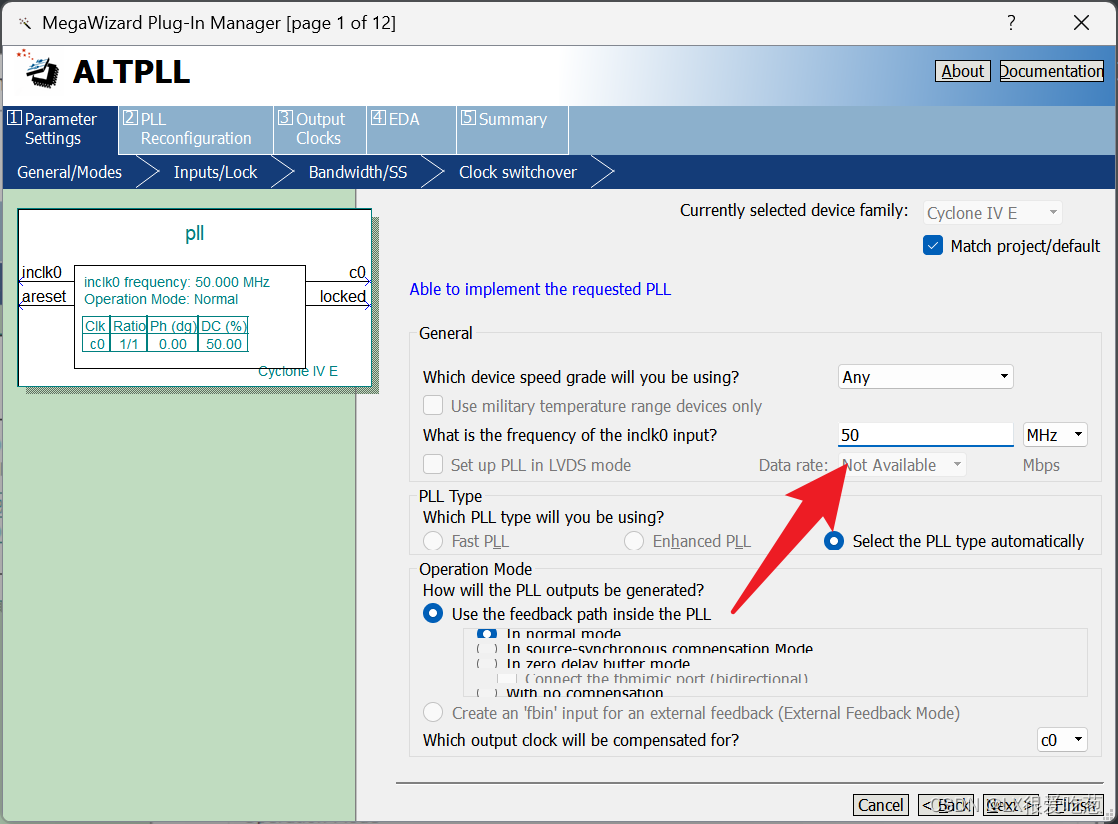This screenshot has width=1118, height=824.
Task: Click the wizard wand title bar icon
Action: 25,24
